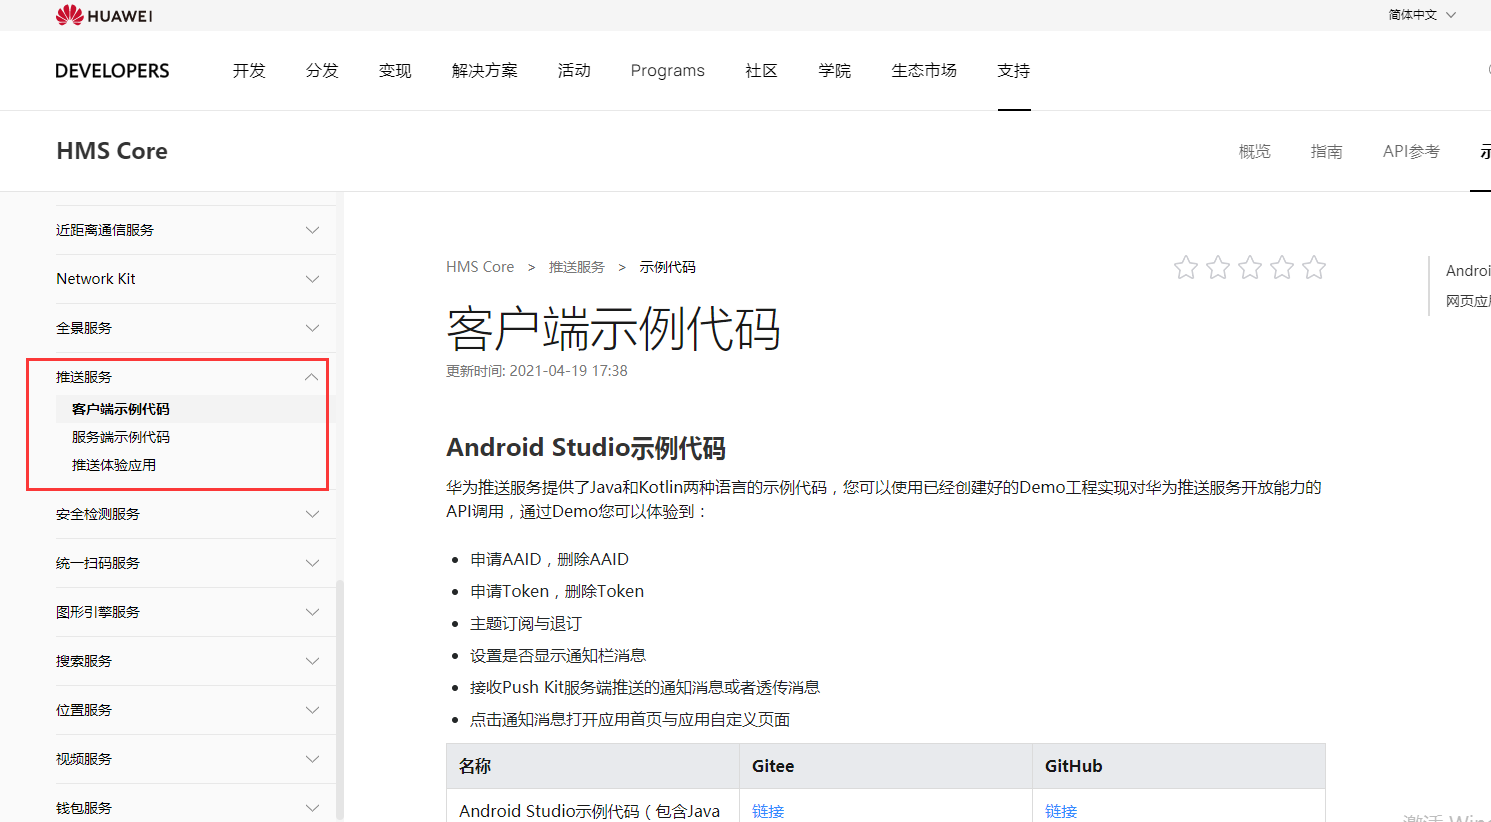Click the Huawei logo
The width and height of the screenshot is (1491, 822).
(x=104, y=15)
